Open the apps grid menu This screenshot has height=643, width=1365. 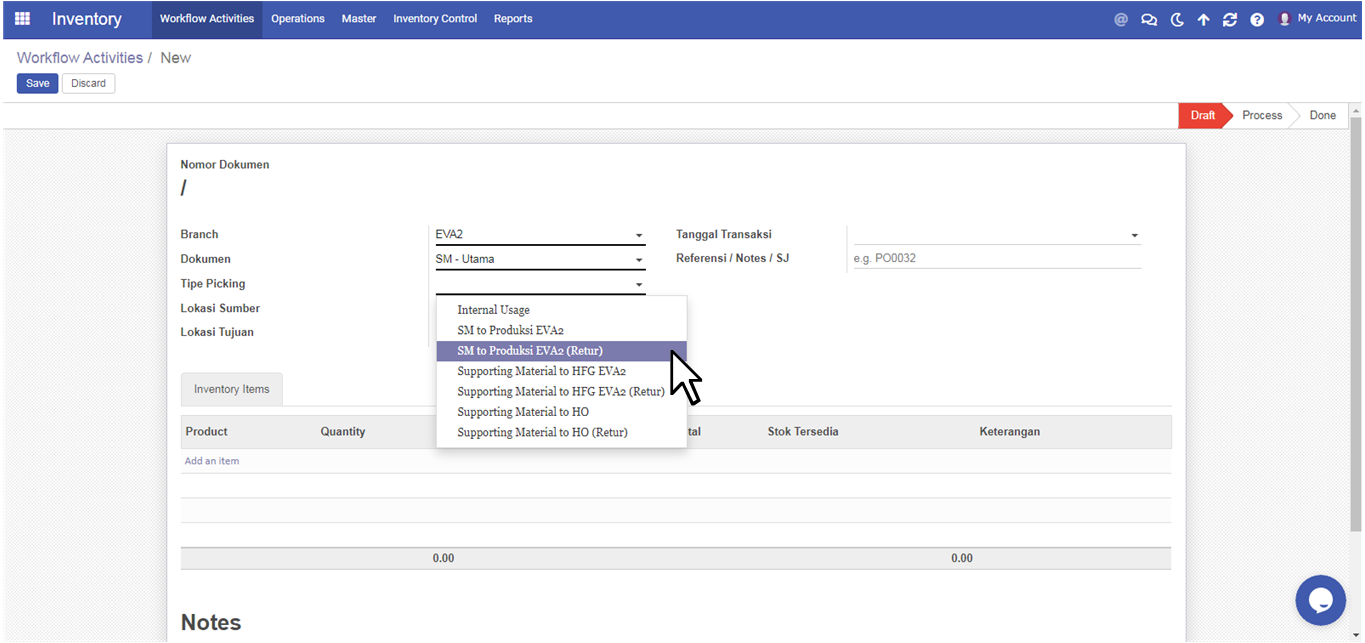pyautogui.click(x=22, y=19)
